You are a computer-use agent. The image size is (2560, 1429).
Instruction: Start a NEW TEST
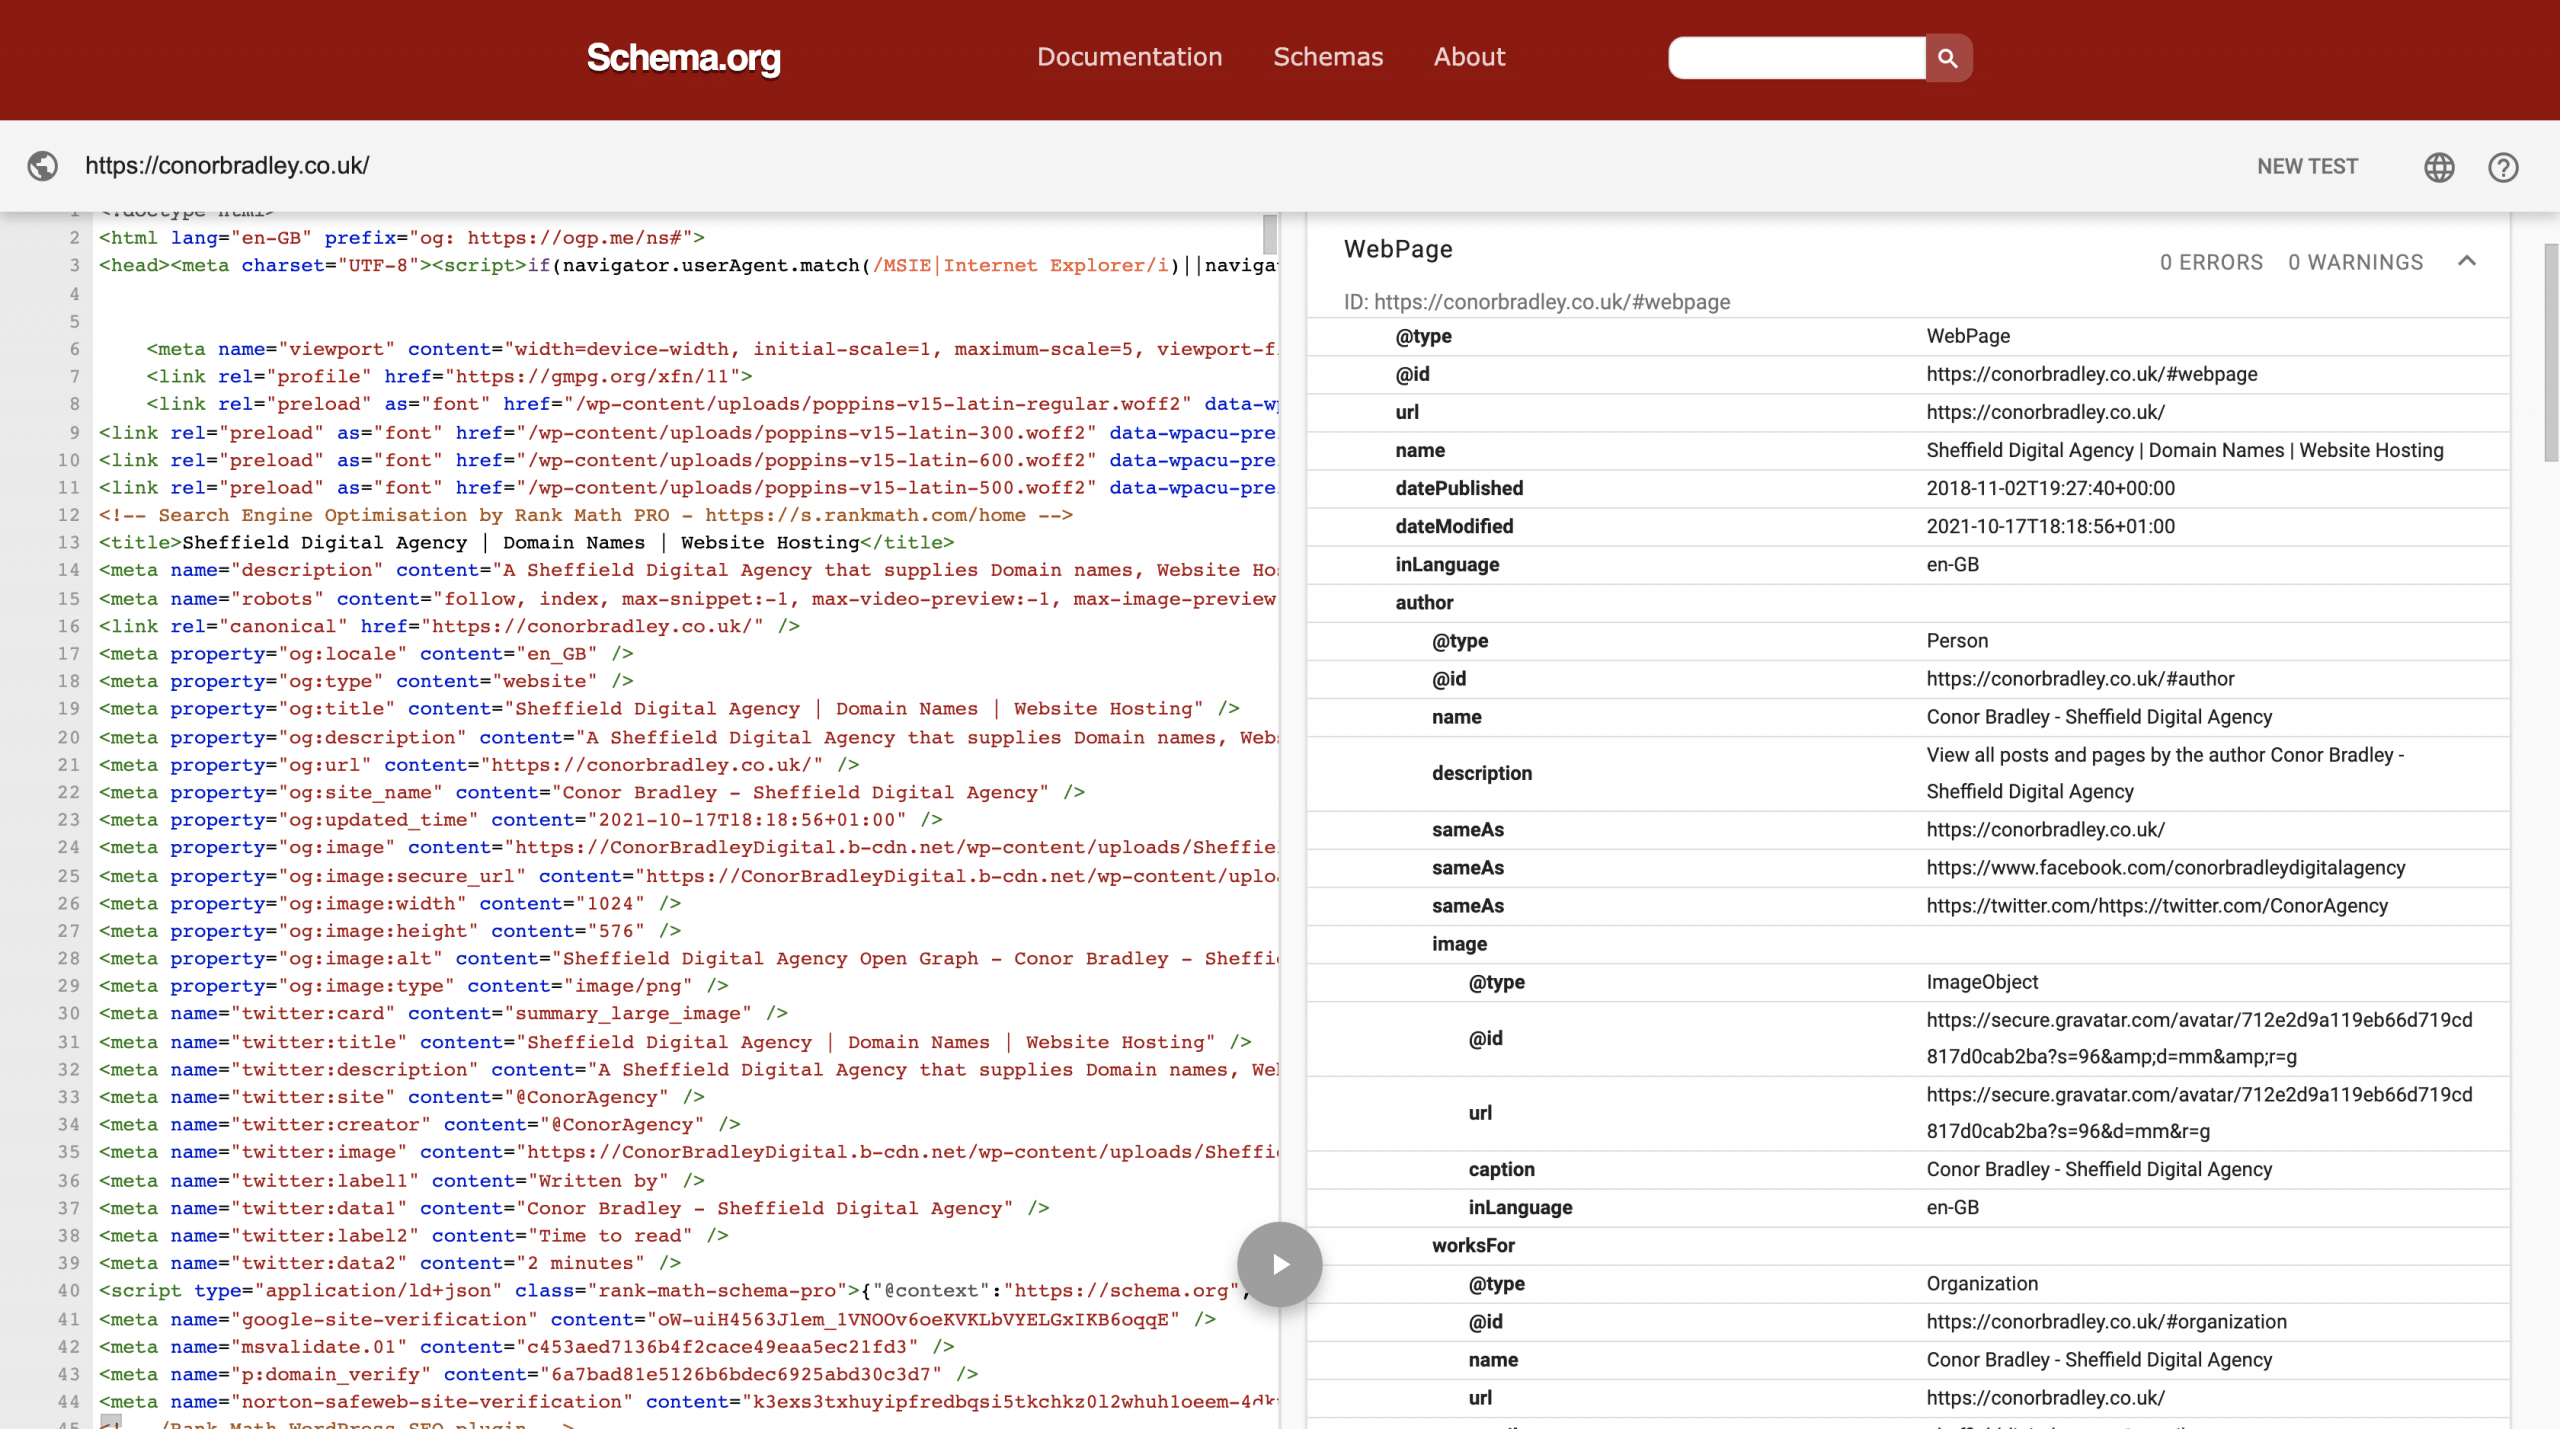coord(2307,167)
